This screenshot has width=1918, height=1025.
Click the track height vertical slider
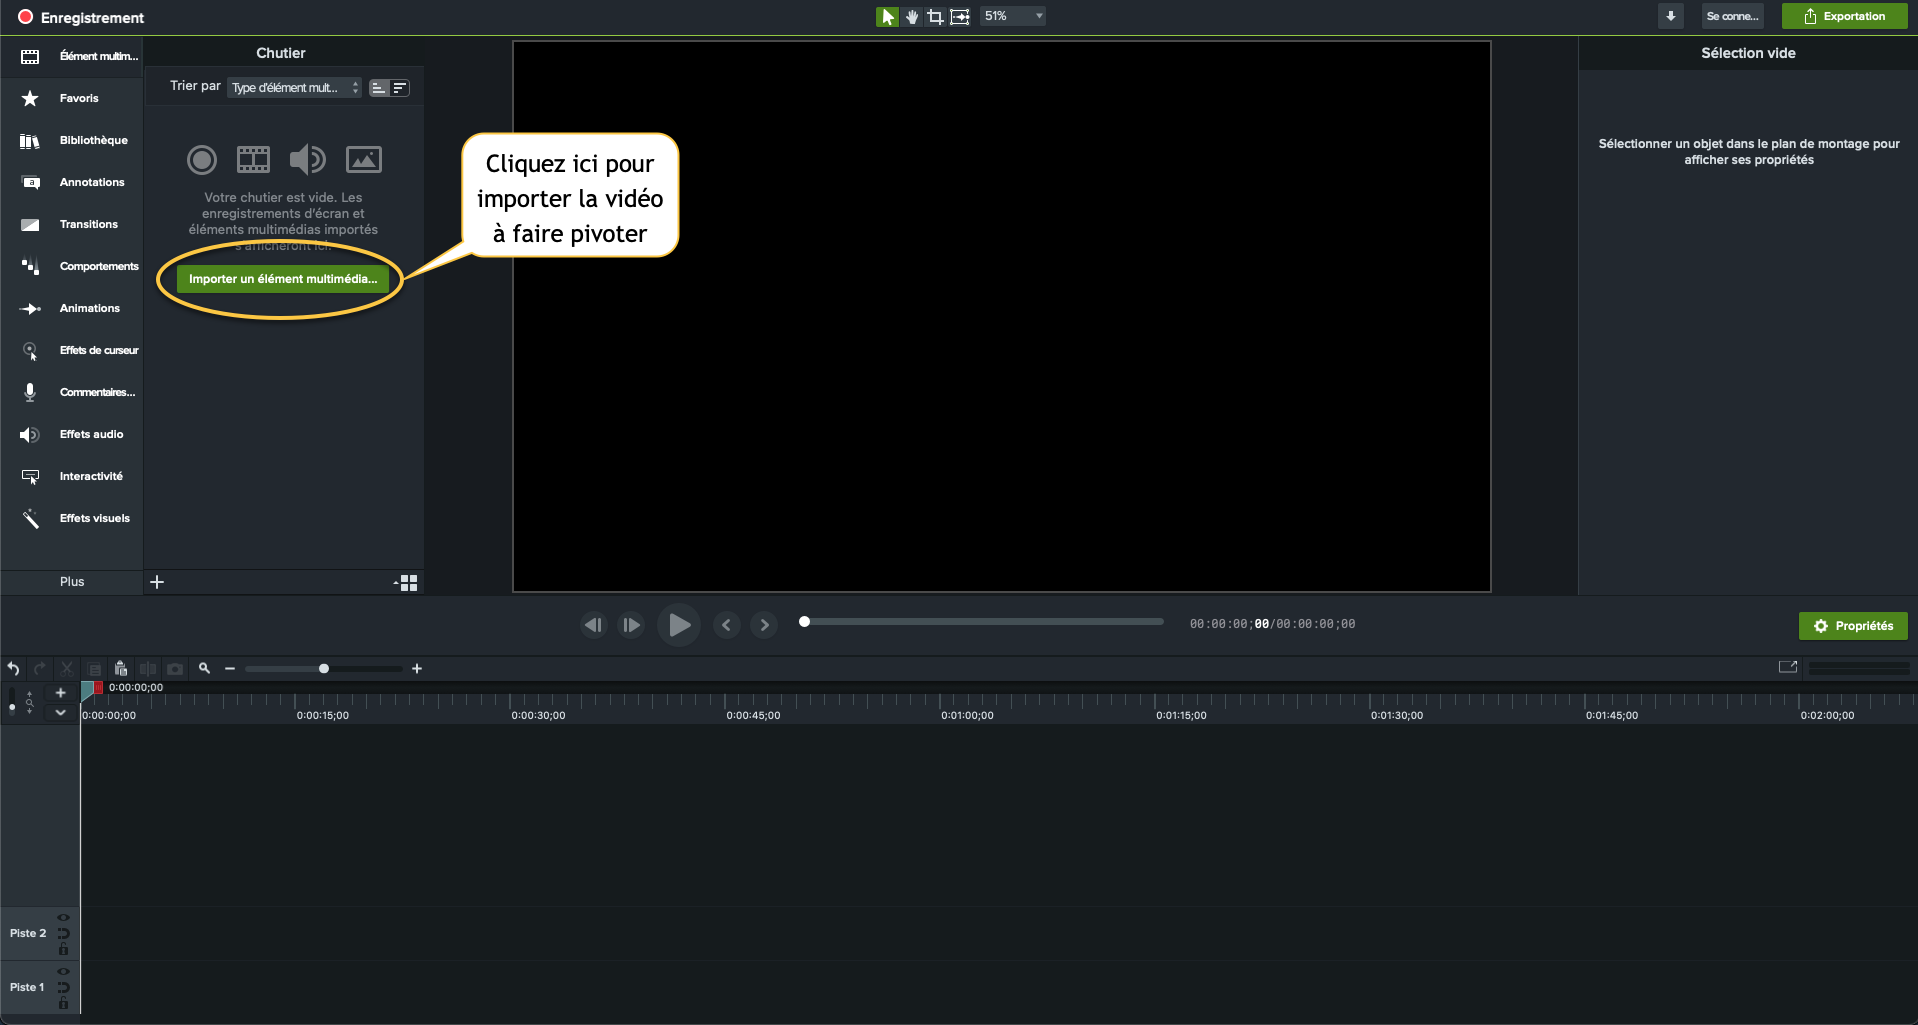click(12, 702)
